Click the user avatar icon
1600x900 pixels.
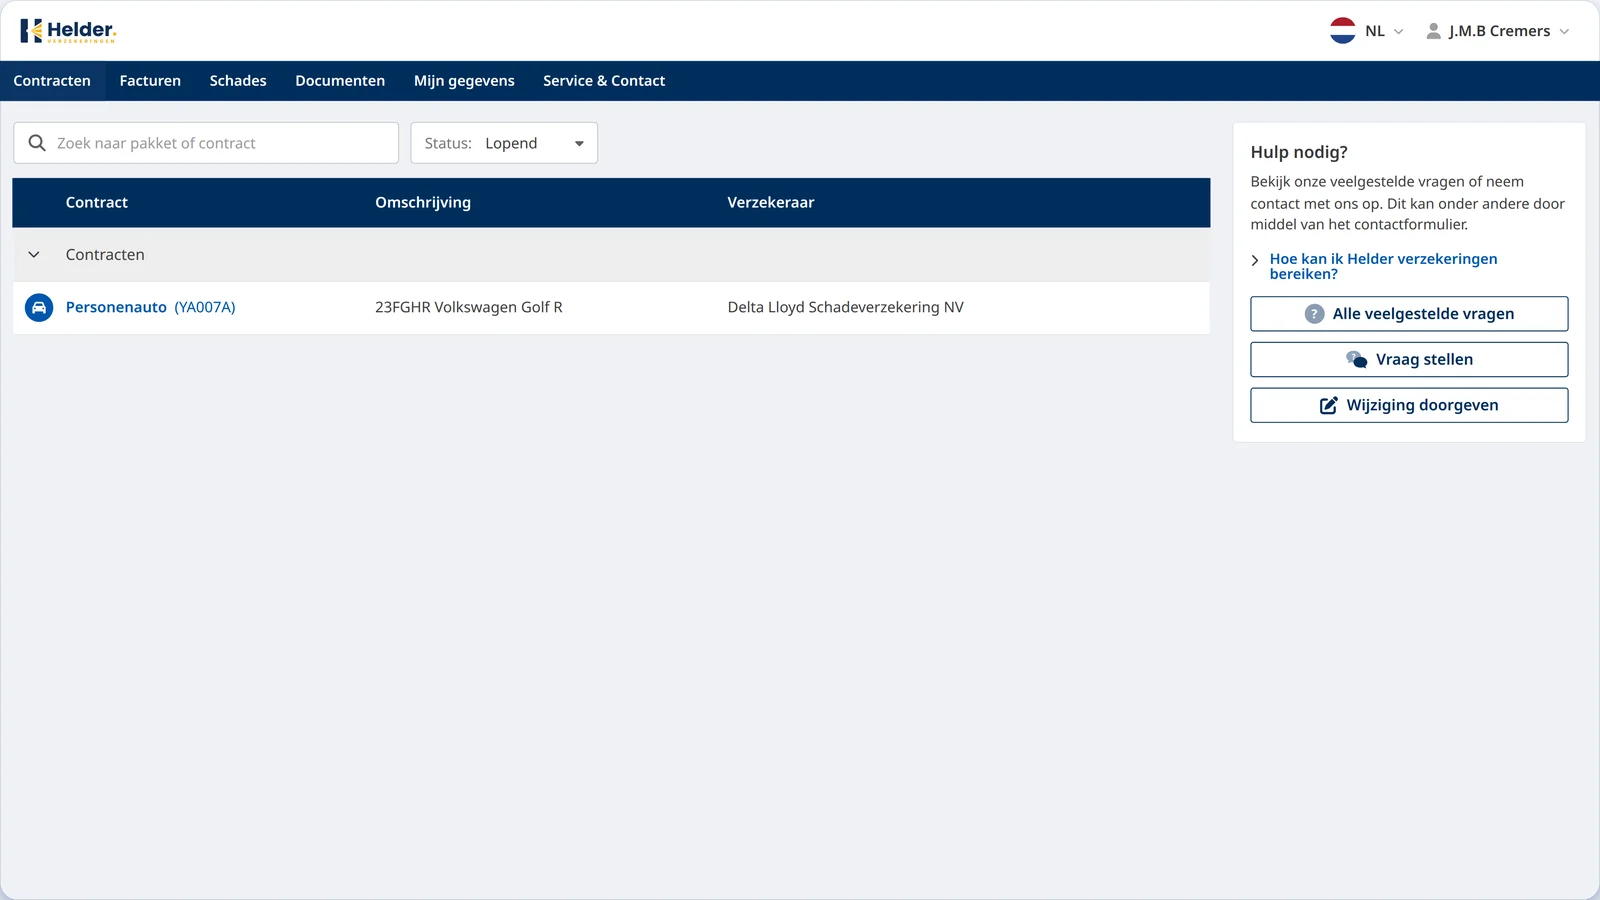click(1433, 31)
